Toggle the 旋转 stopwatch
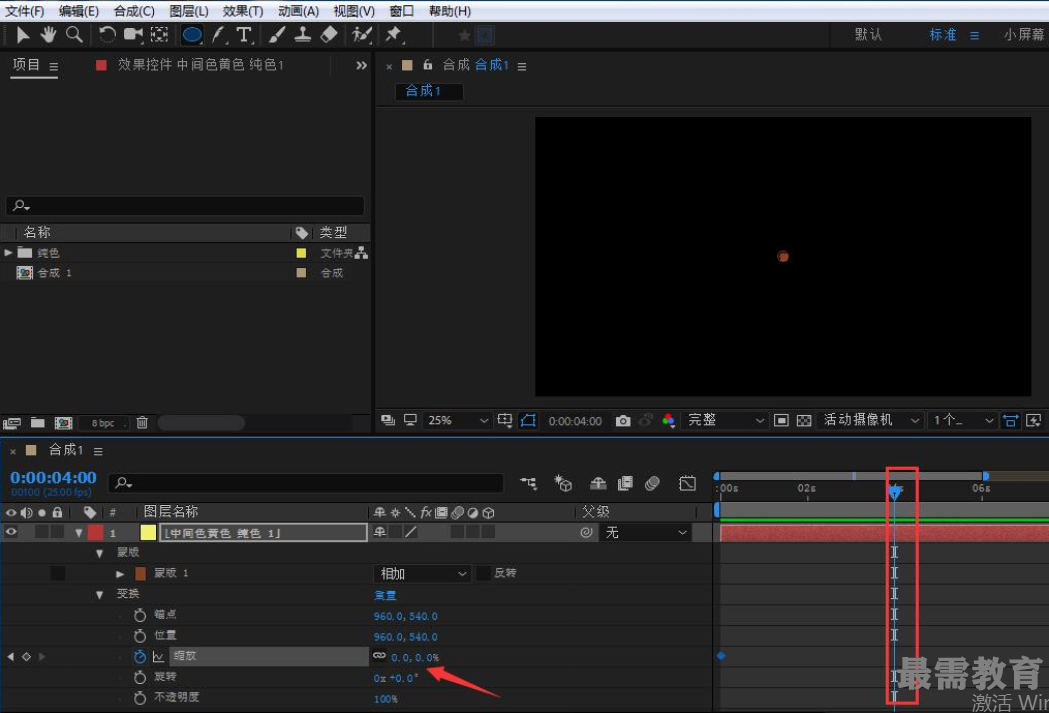The width and height of the screenshot is (1049, 713). tap(139, 678)
